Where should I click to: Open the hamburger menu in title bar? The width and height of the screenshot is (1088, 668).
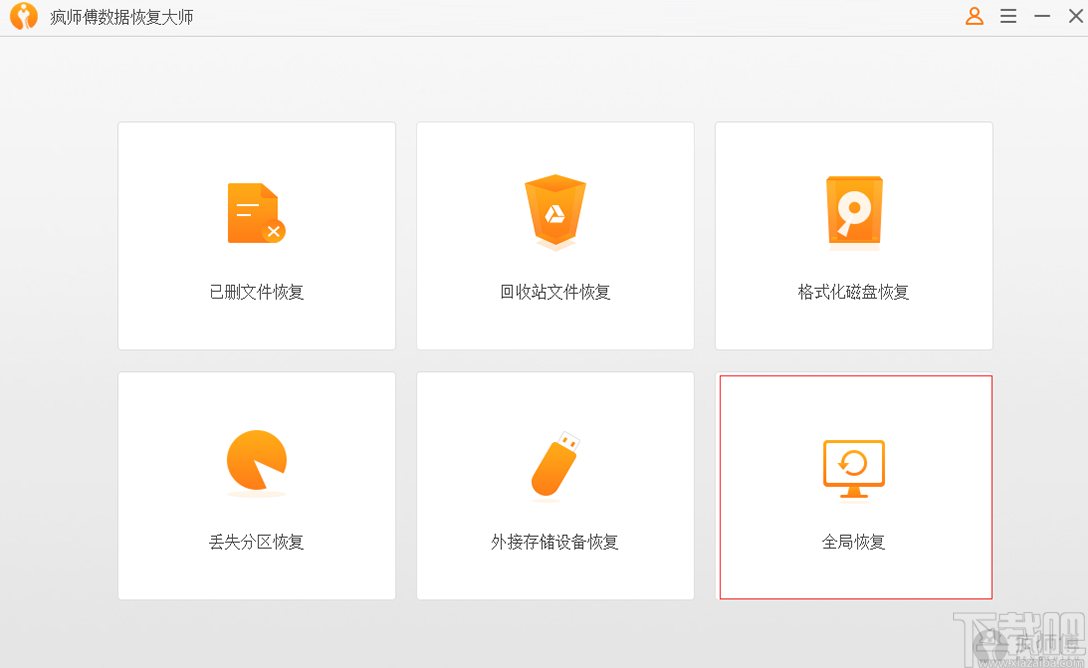click(1008, 16)
